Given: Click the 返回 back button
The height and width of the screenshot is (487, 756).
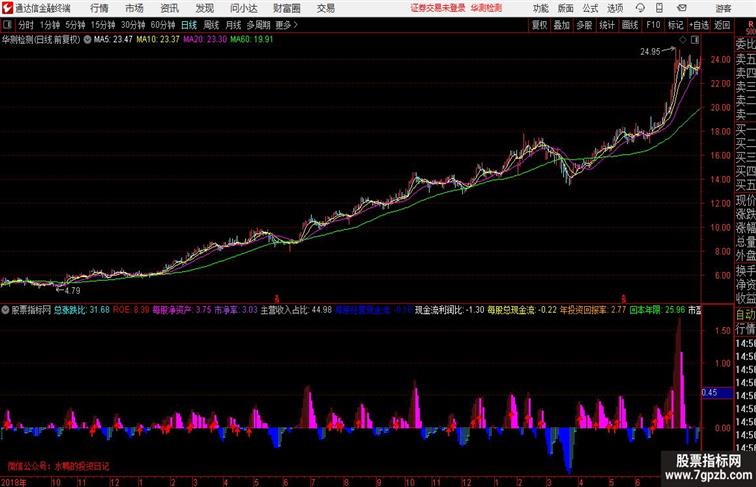Looking at the screenshot, I should (x=722, y=25).
